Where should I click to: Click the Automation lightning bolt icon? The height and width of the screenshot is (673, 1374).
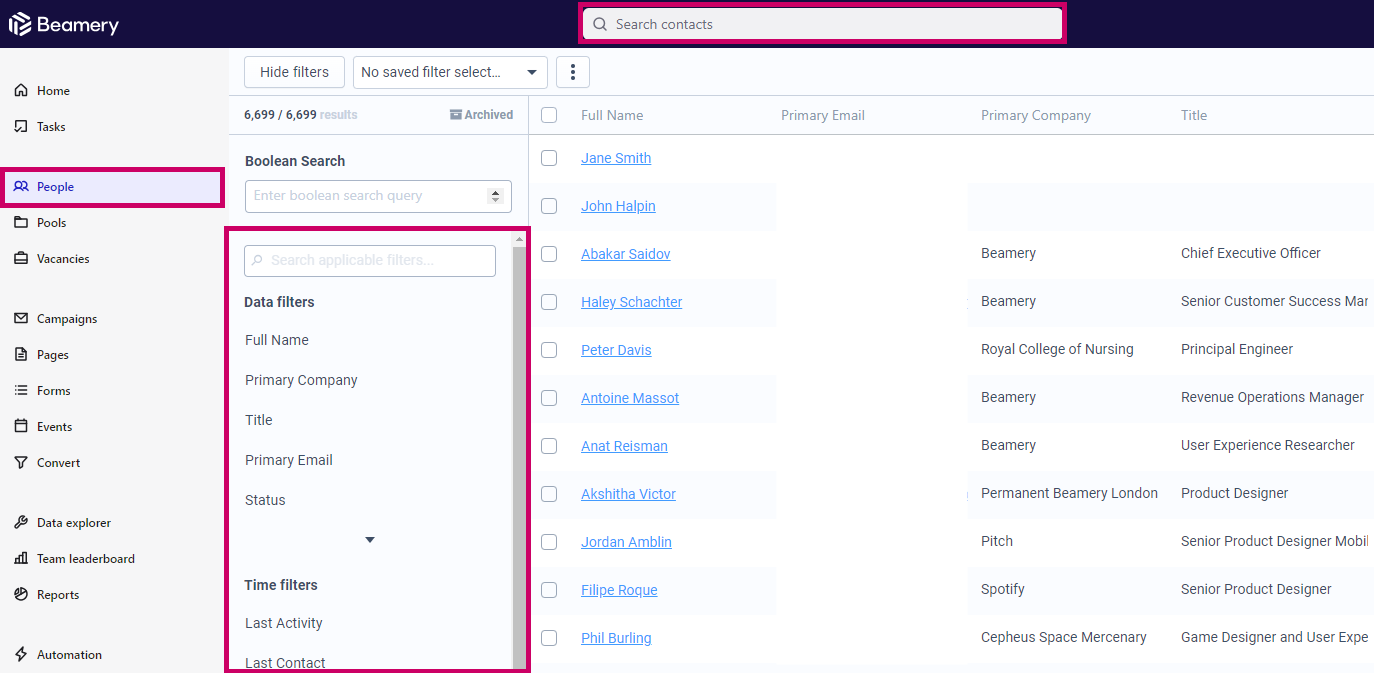tap(21, 655)
